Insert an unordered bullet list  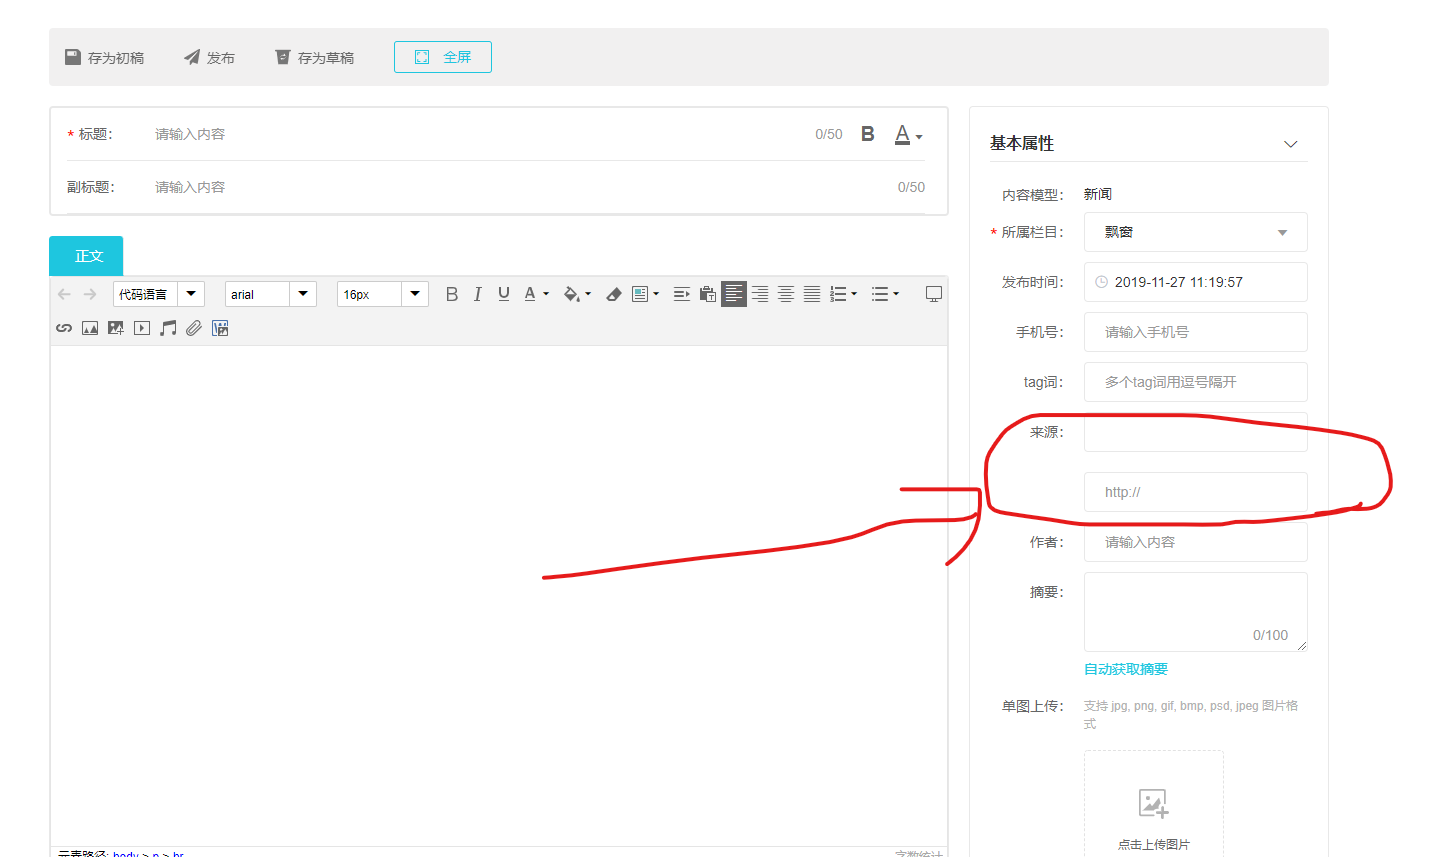point(880,294)
